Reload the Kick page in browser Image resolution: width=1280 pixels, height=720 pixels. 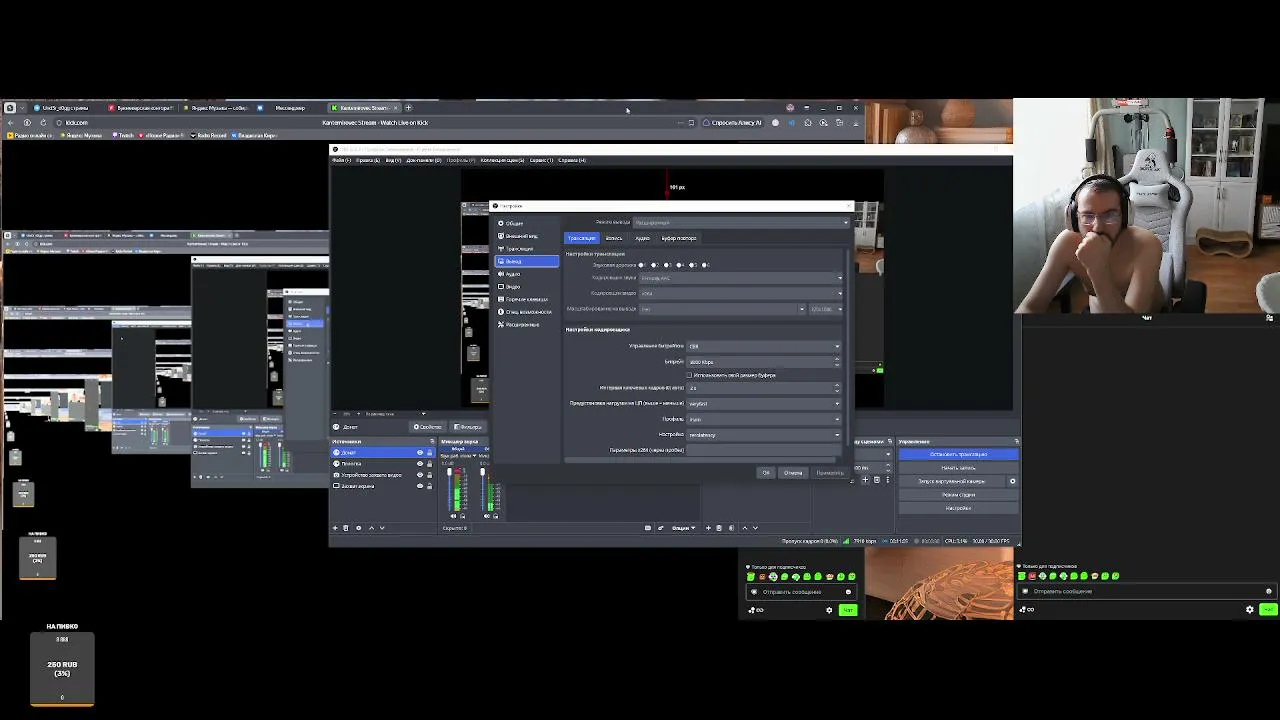click(x=43, y=123)
